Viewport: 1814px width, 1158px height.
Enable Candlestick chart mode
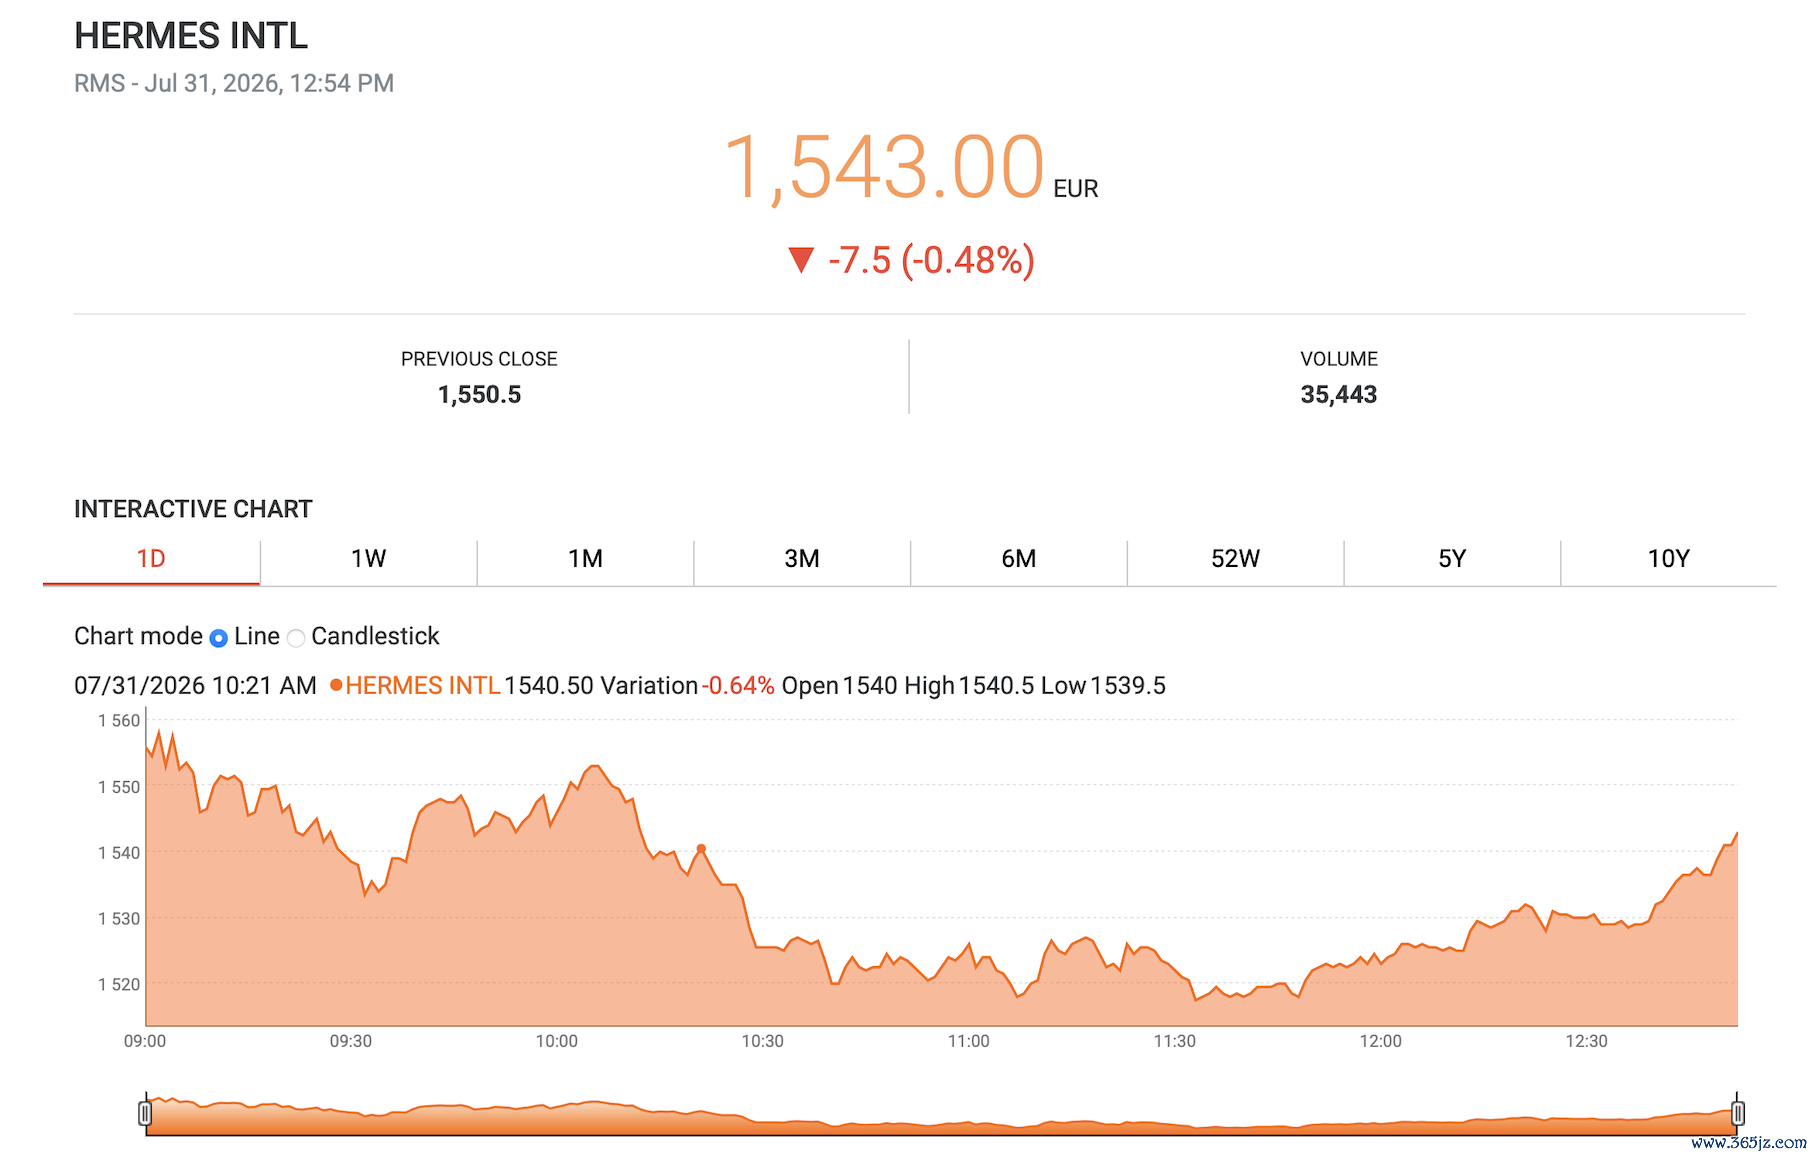click(296, 638)
